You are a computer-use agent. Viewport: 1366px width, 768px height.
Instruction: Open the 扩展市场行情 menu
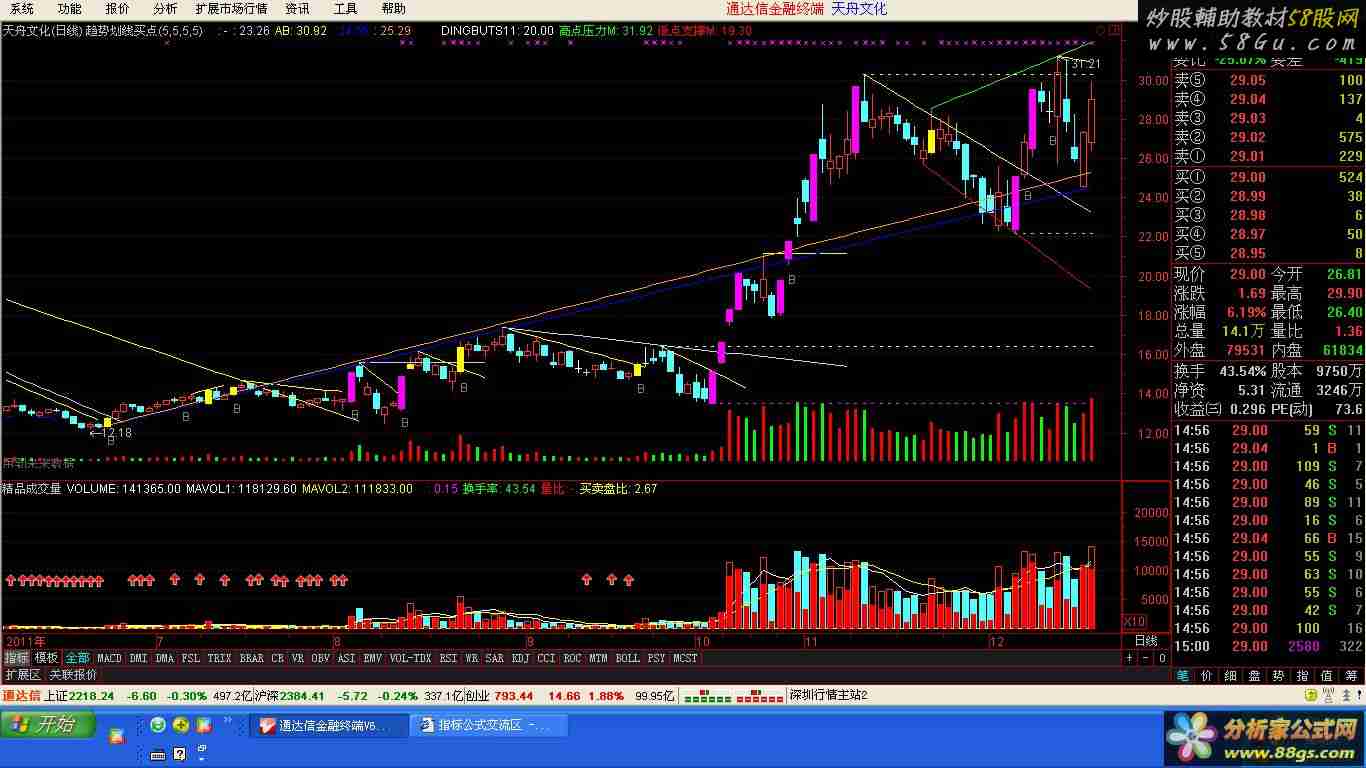tap(231, 9)
